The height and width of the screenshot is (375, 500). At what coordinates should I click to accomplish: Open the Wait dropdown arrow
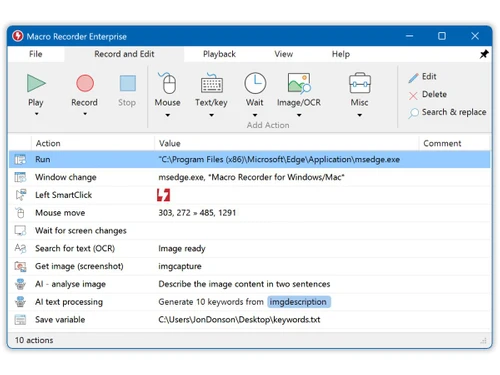[x=255, y=115]
